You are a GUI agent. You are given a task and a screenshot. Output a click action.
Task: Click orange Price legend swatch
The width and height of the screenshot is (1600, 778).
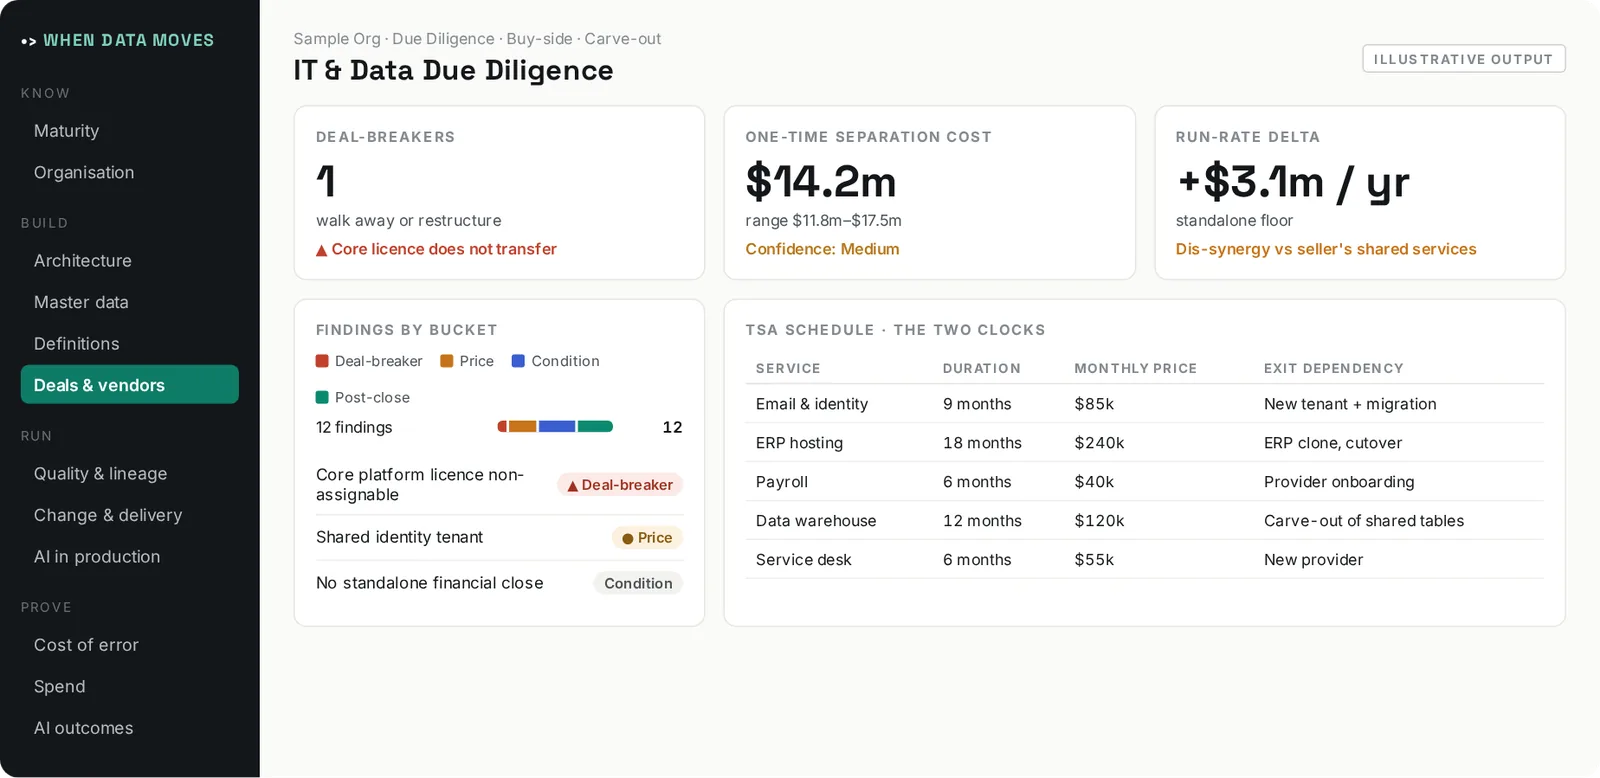point(447,361)
